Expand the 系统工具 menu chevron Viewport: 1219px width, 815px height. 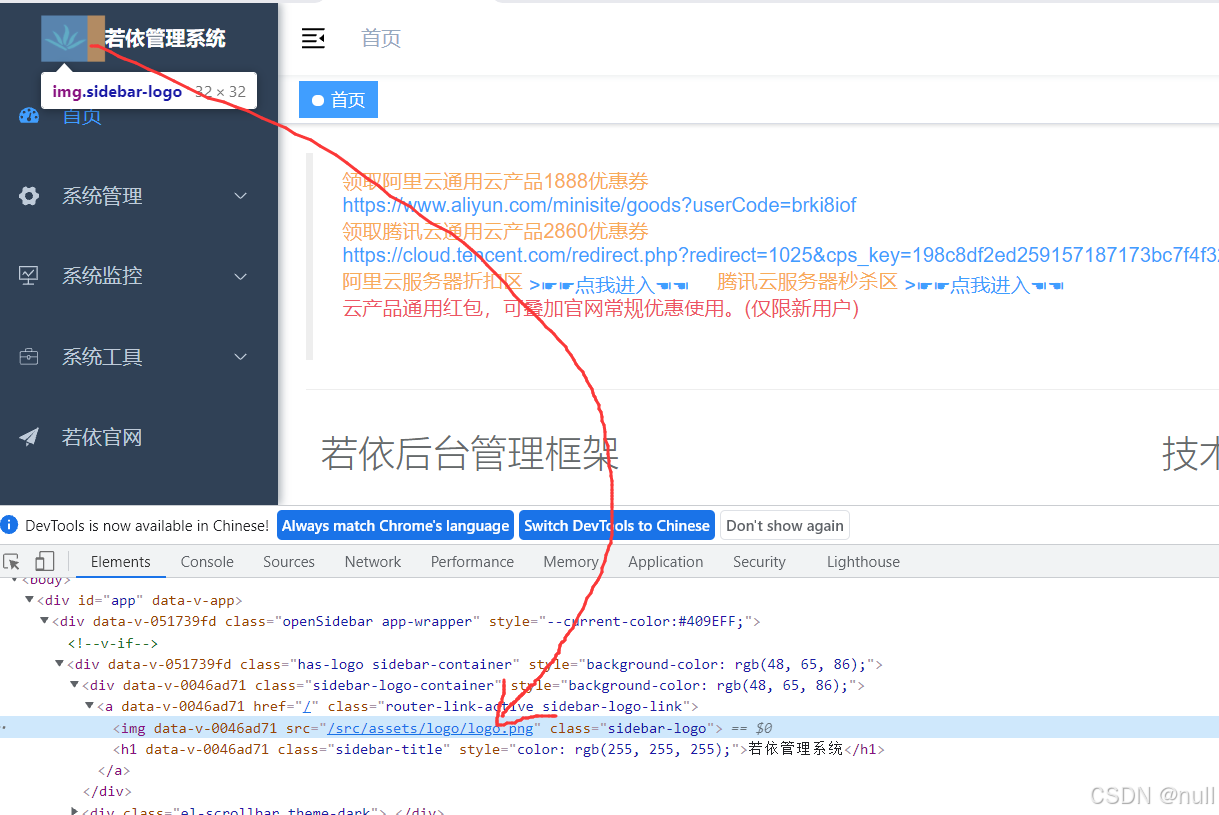click(240, 356)
